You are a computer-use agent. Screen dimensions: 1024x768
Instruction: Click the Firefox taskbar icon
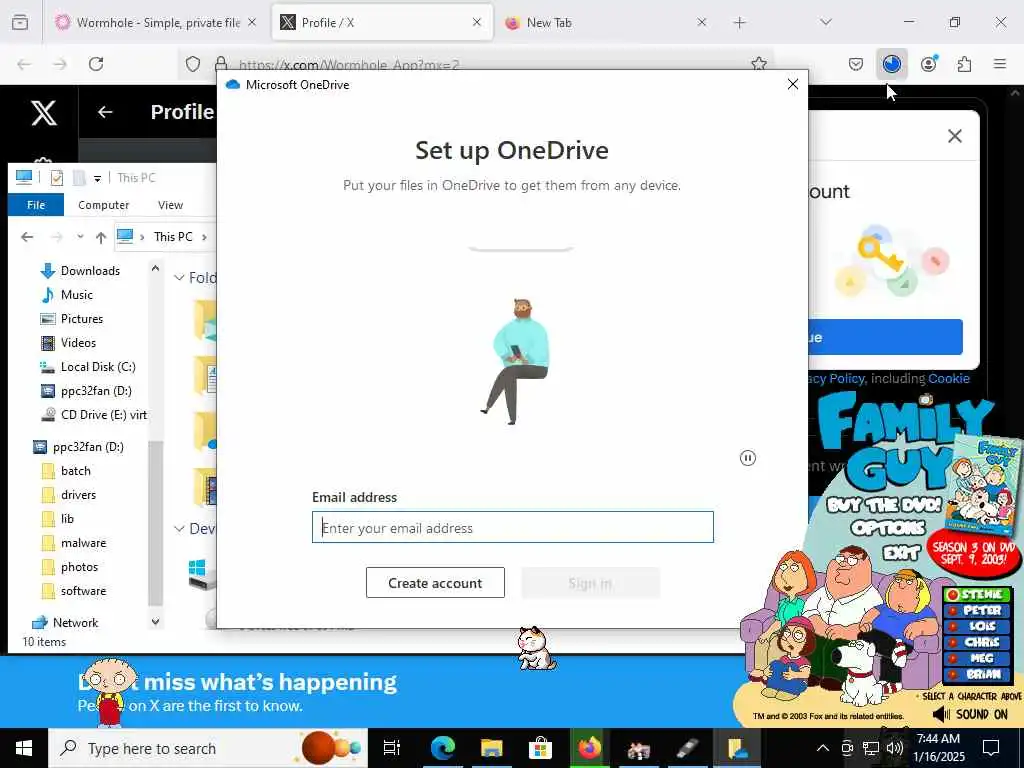tap(589, 748)
